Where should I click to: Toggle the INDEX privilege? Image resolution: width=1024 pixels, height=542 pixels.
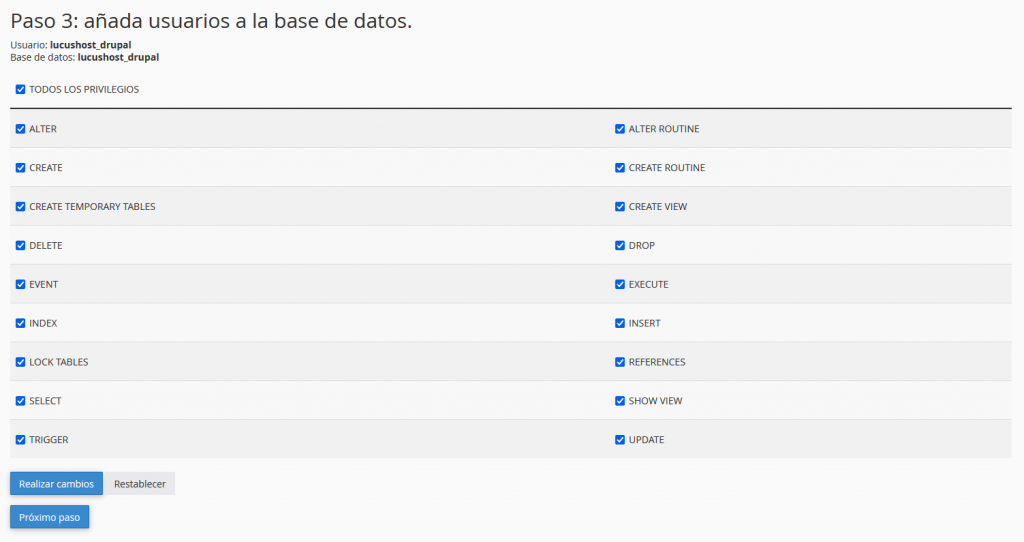click(x=20, y=324)
